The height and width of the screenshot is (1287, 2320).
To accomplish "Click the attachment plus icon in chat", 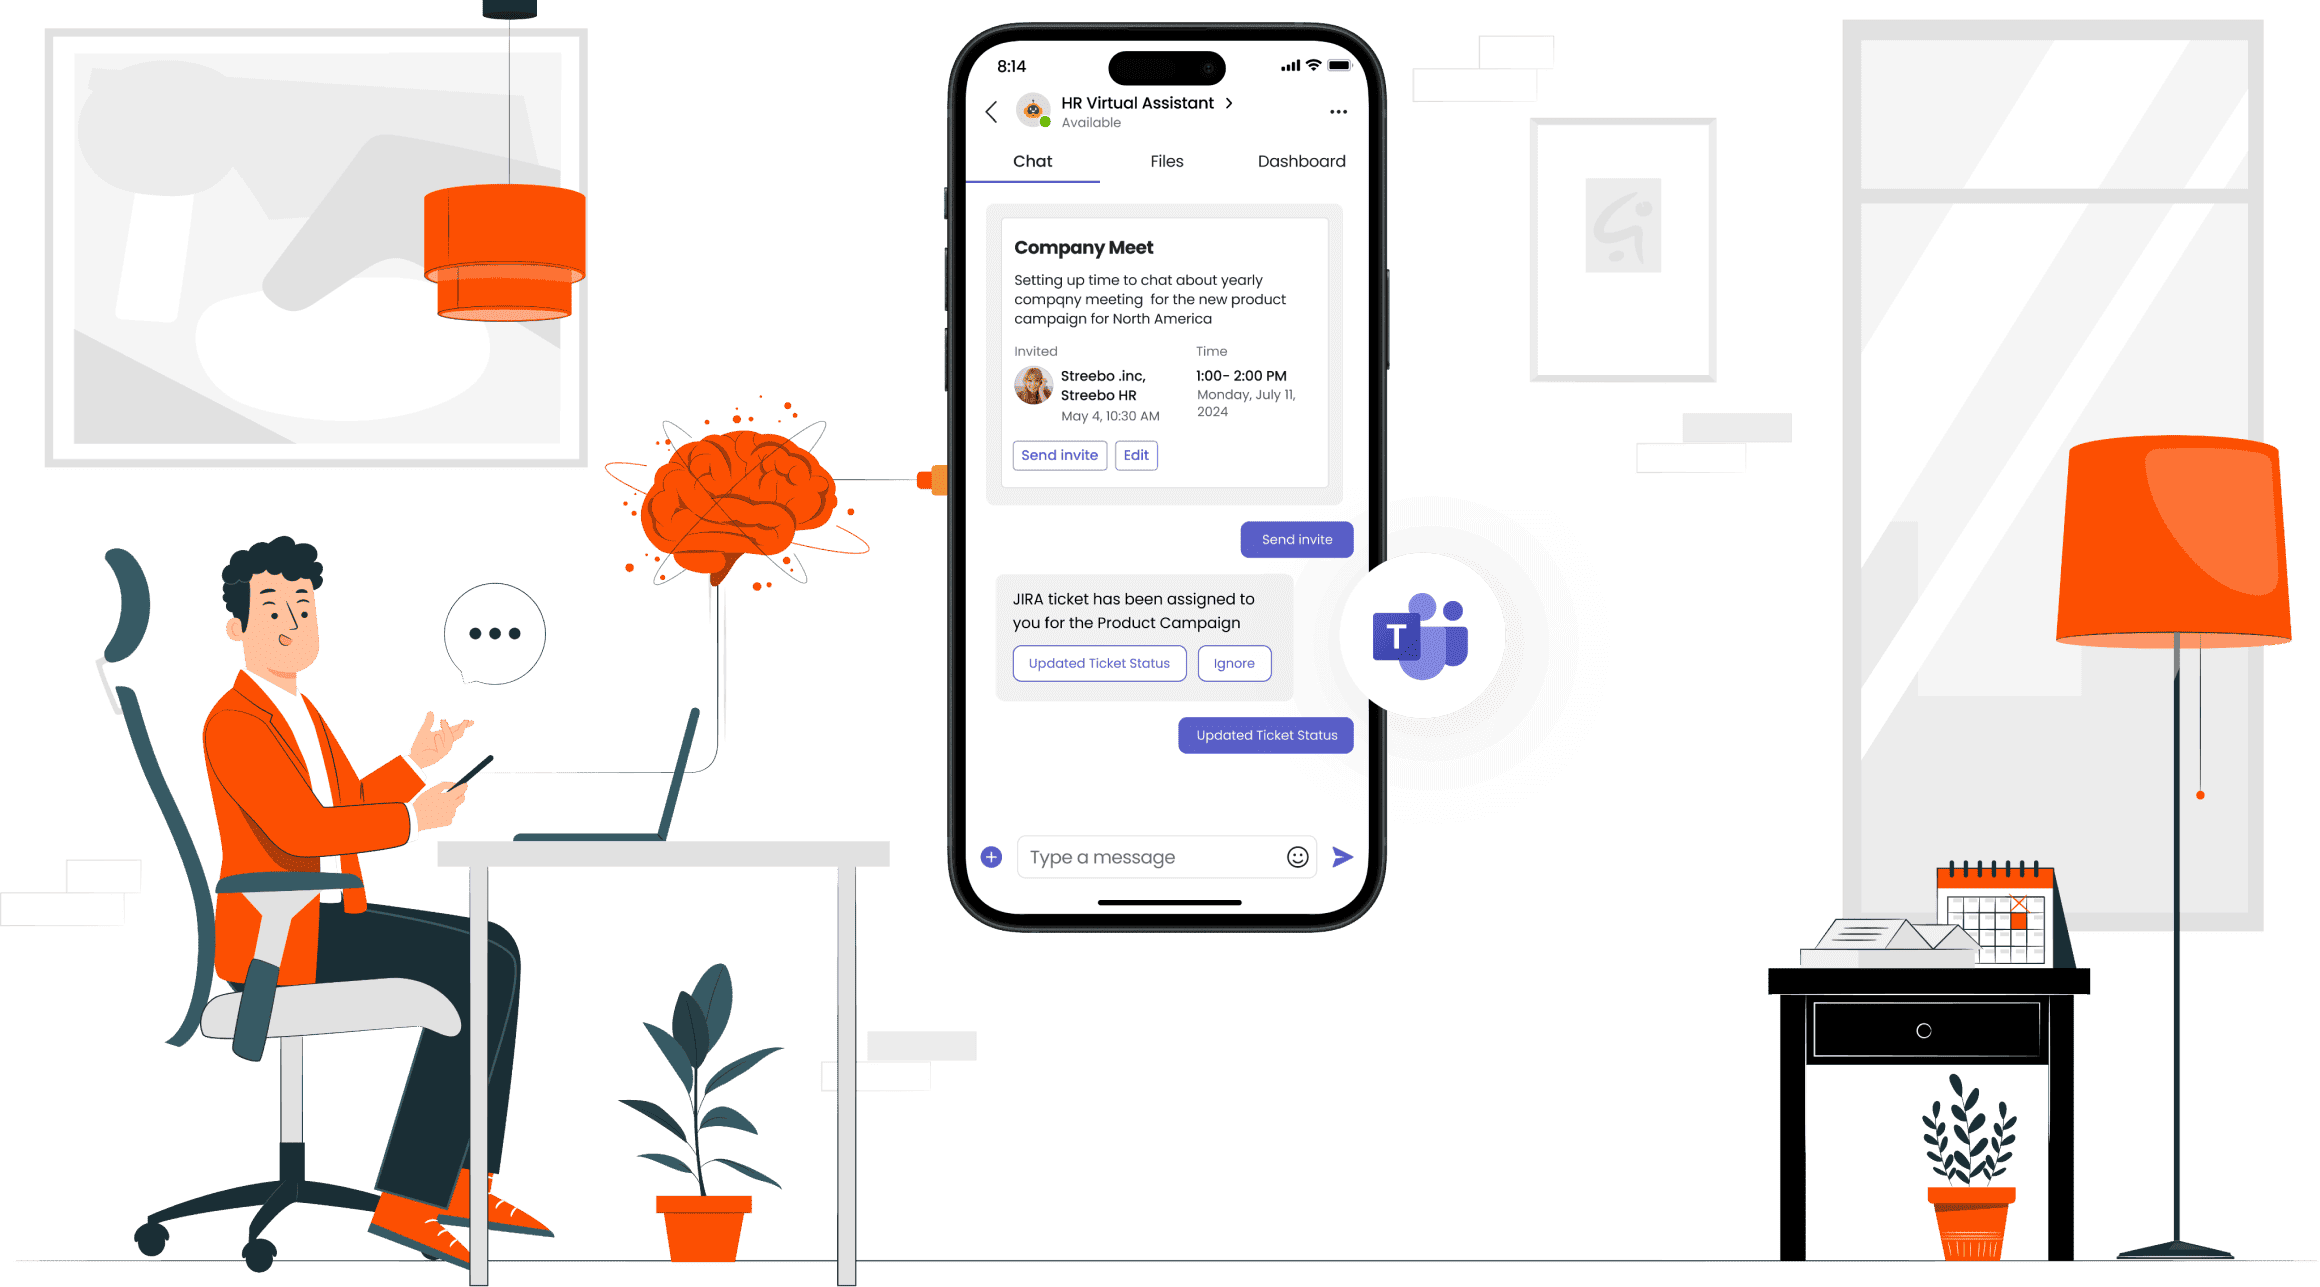I will coord(989,856).
